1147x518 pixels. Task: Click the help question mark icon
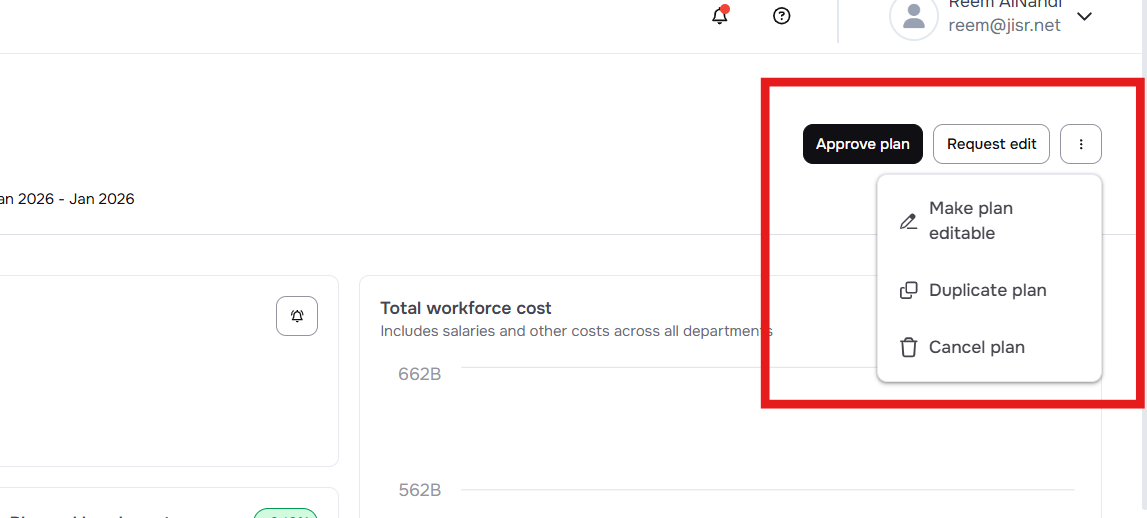[782, 16]
